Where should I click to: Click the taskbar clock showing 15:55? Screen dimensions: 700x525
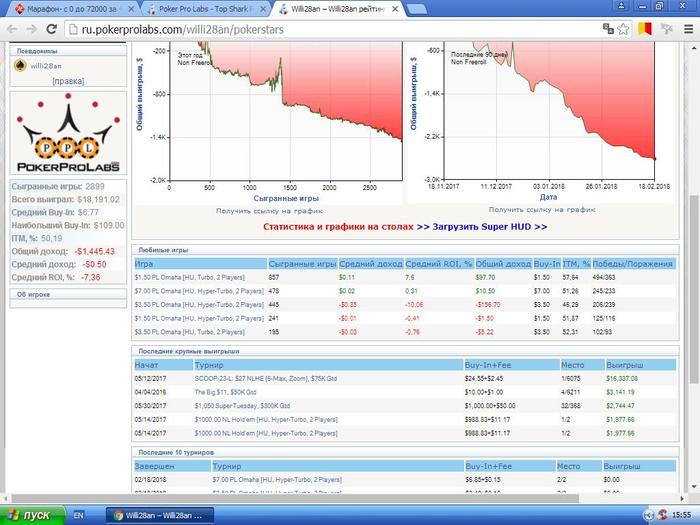(681, 515)
